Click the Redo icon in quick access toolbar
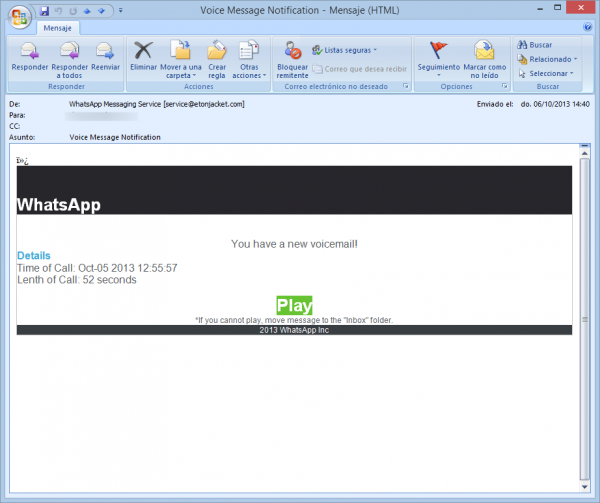This screenshot has height=503, width=600. click(73, 11)
